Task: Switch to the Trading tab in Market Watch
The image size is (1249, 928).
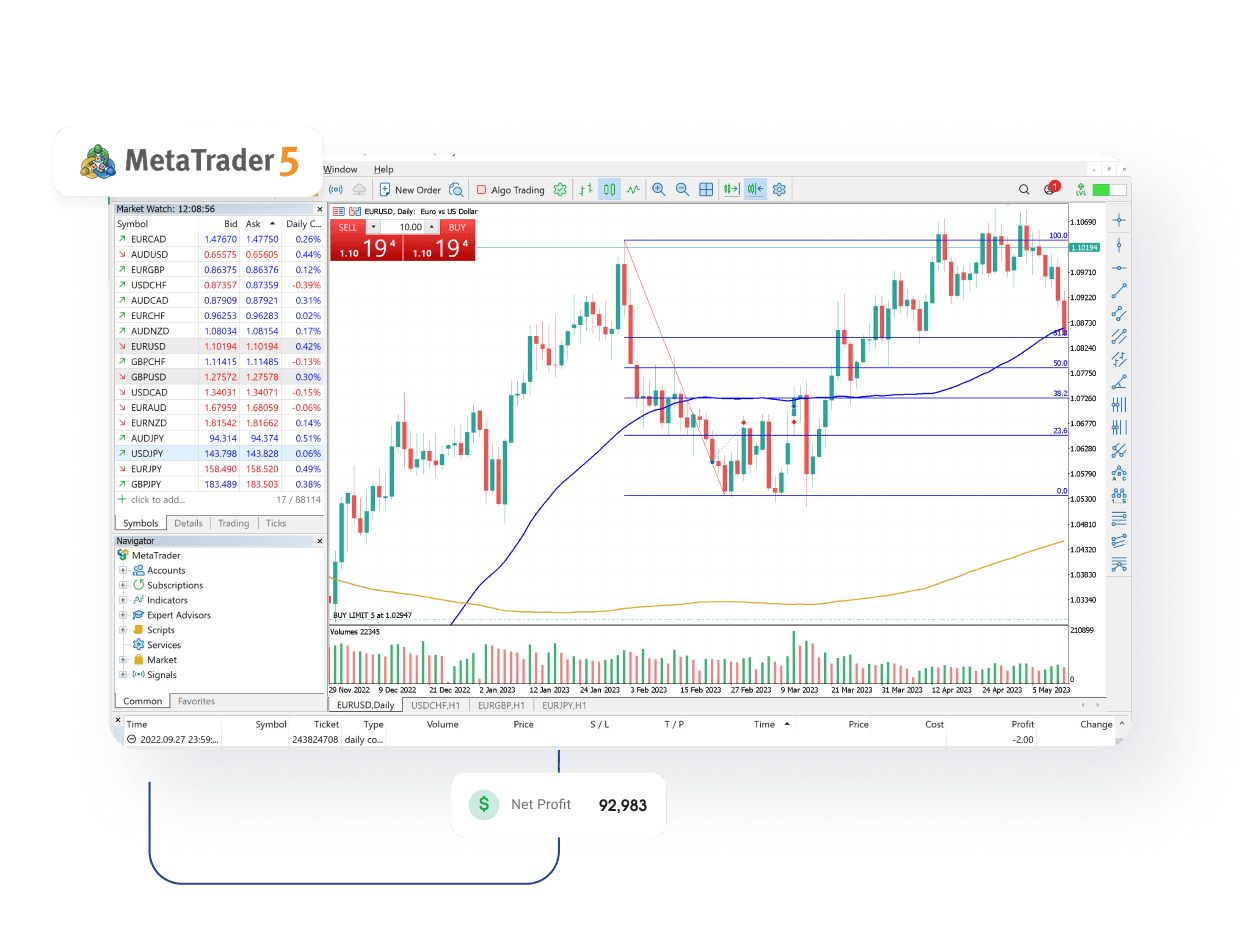Action: pyautogui.click(x=234, y=523)
